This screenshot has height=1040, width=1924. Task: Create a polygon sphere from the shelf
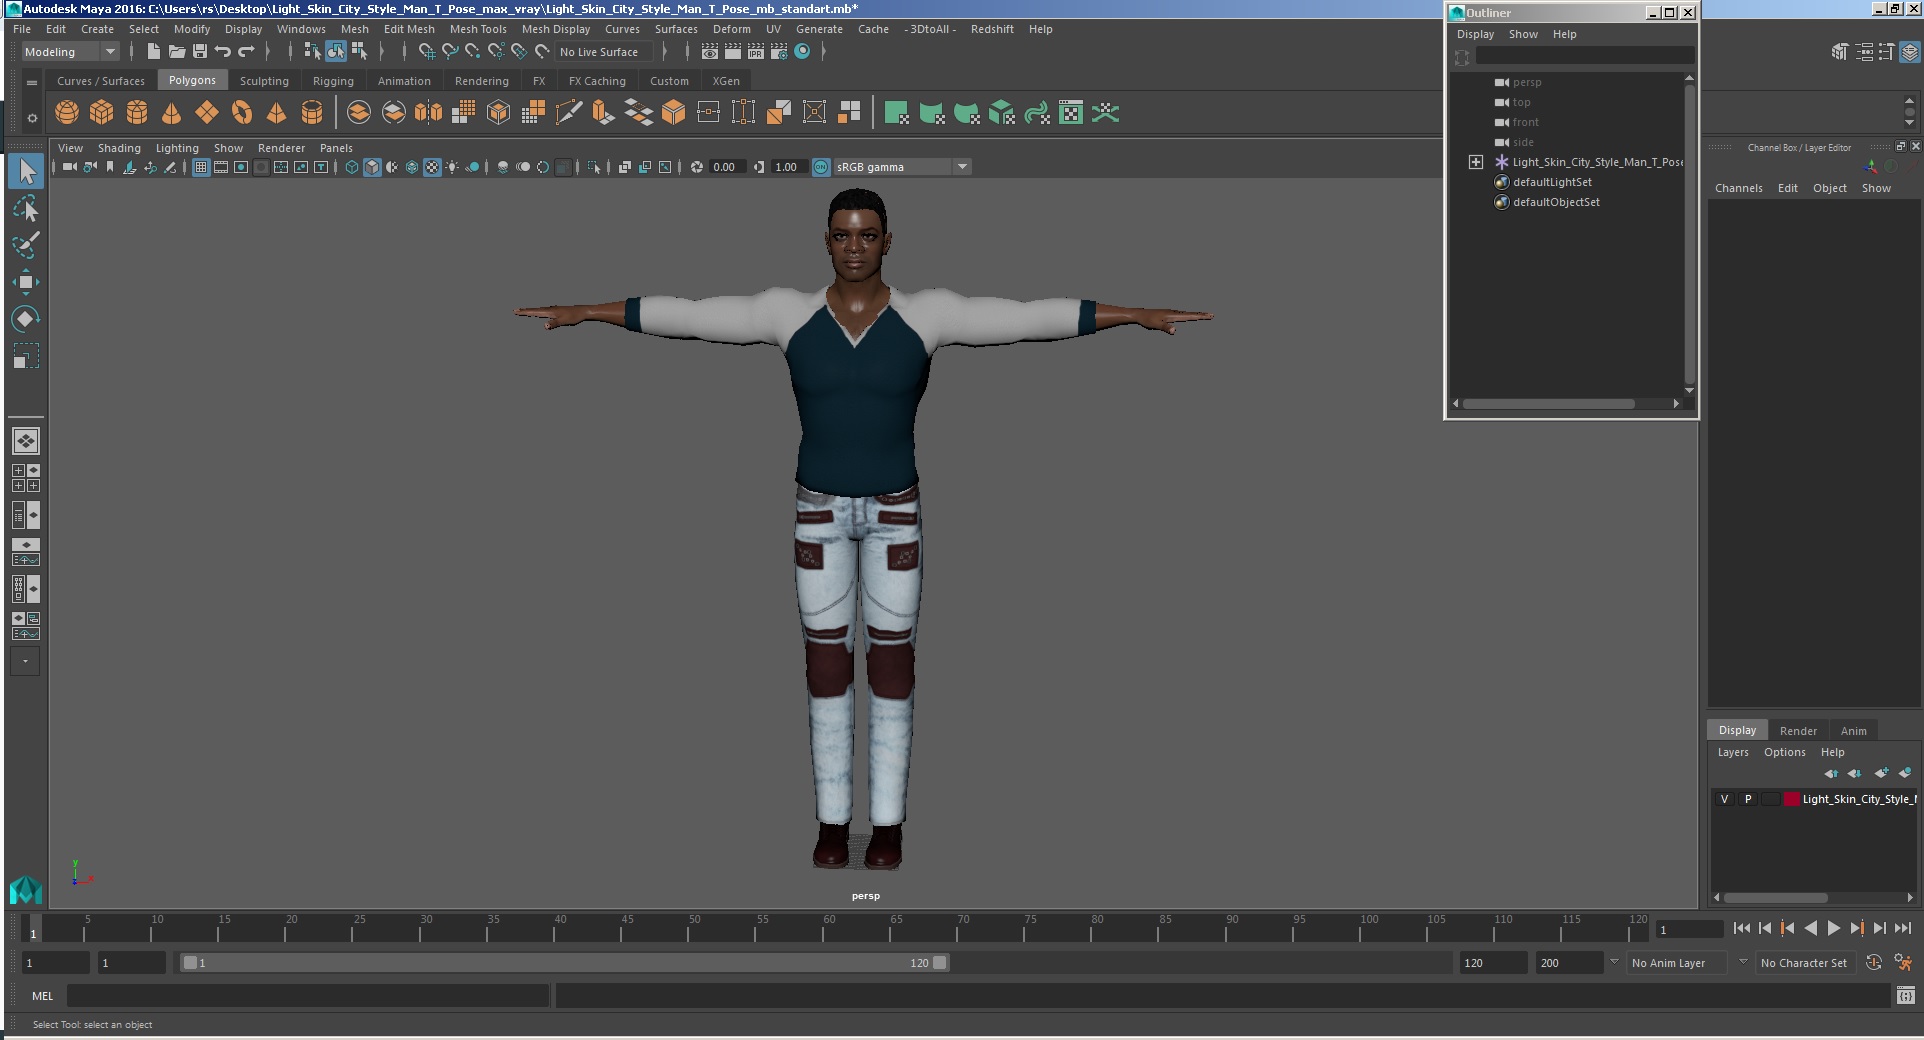[x=67, y=113]
